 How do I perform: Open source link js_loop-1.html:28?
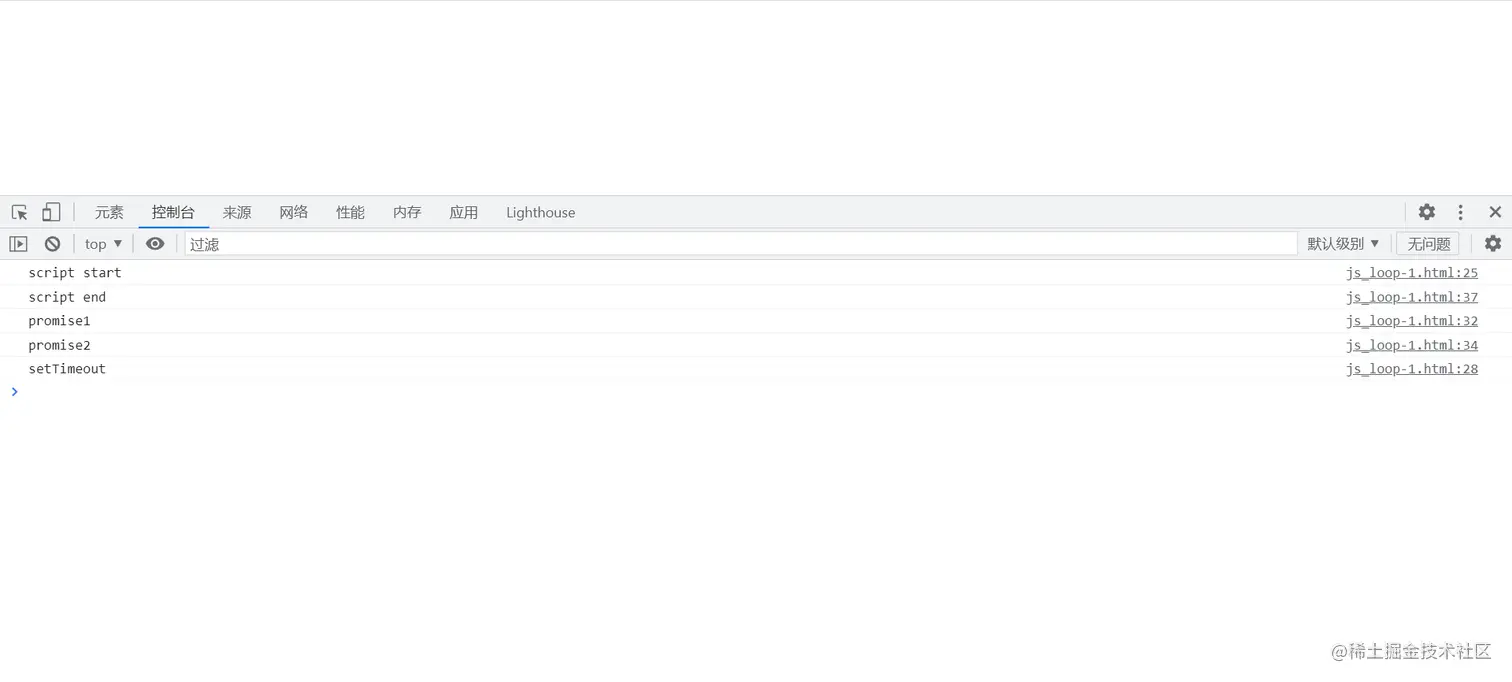pos(1412,368)
